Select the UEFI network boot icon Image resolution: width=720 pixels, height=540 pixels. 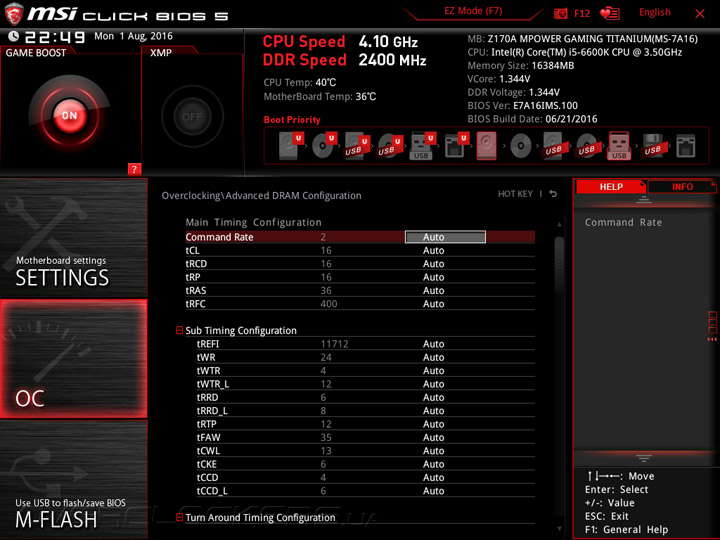tap(456, 146)
